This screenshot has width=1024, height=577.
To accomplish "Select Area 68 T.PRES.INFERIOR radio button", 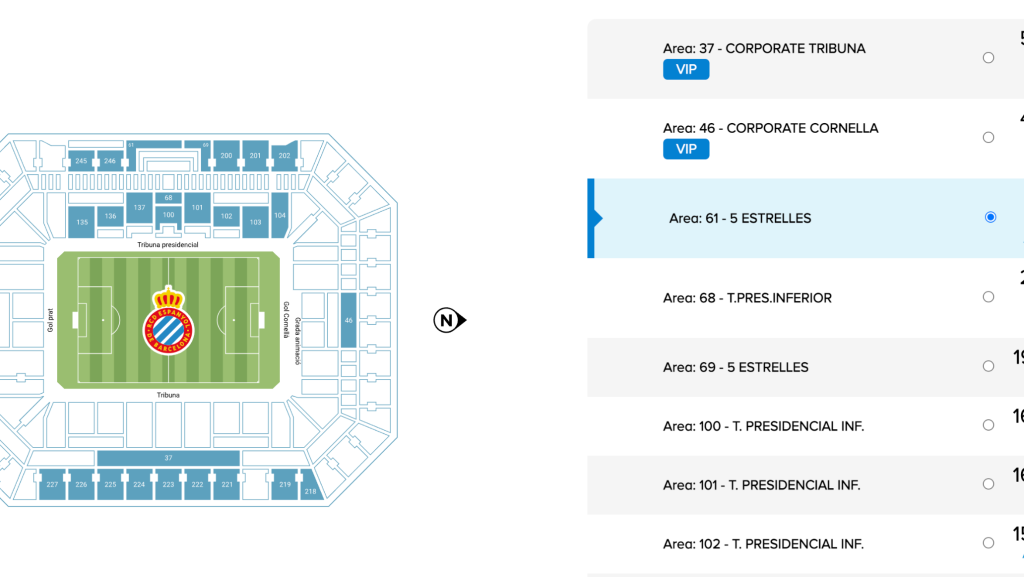I will tap(988, 297).
